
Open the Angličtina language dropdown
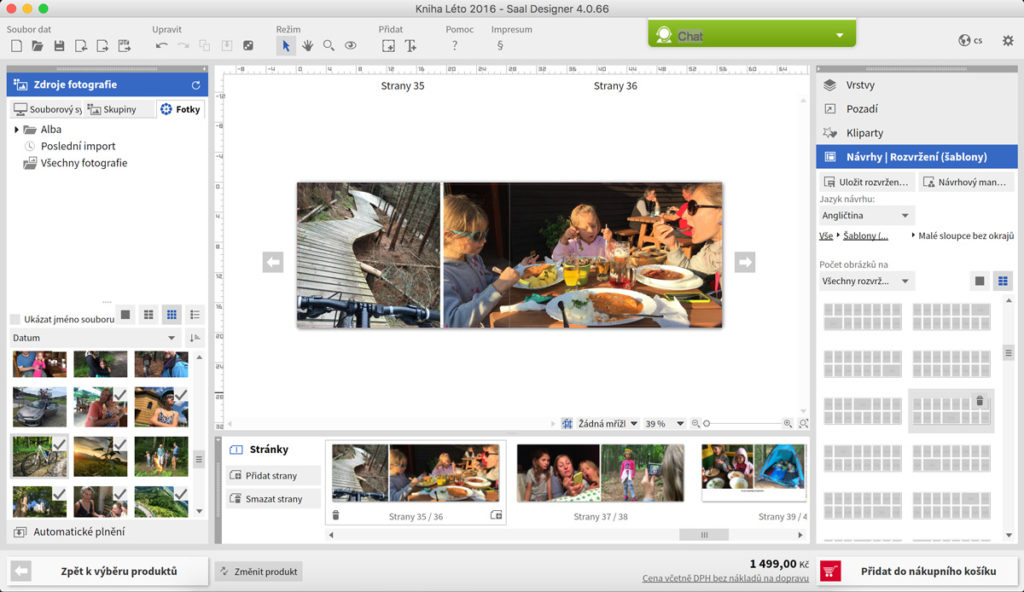coord(866,215)
